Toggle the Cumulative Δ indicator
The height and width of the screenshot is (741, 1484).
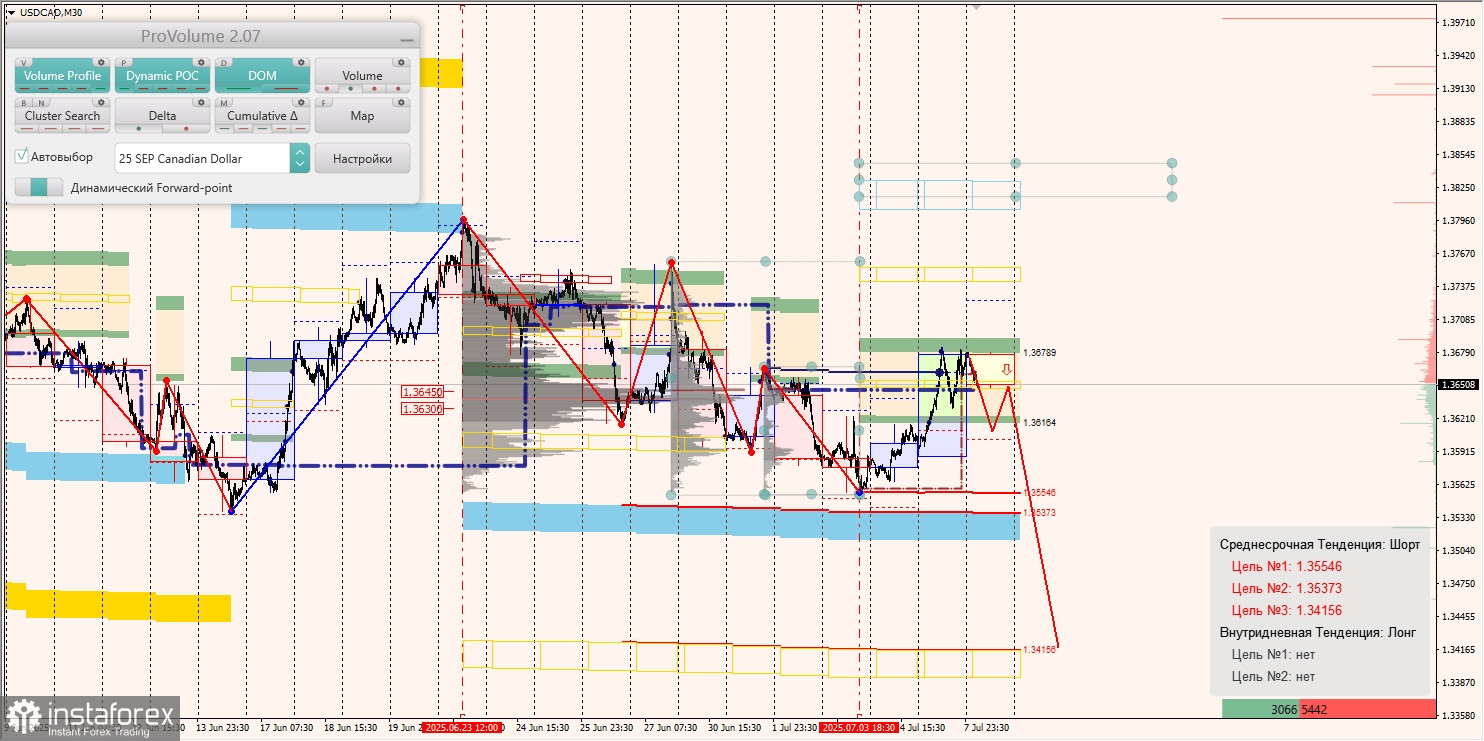point(262,116)
